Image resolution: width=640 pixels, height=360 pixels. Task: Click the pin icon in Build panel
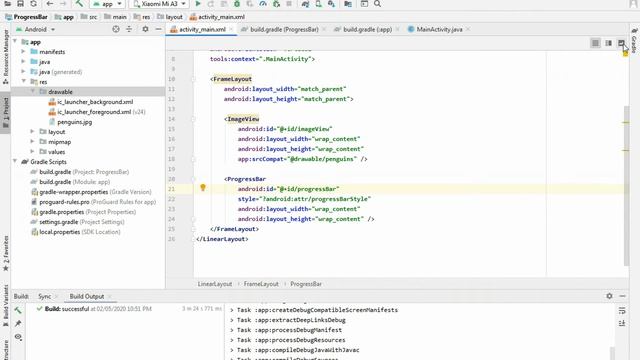click(18, 324)
